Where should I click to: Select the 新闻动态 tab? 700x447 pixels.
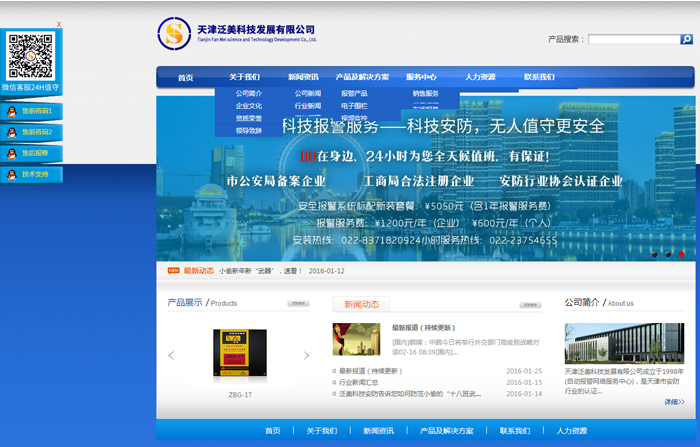click(362, 304)
